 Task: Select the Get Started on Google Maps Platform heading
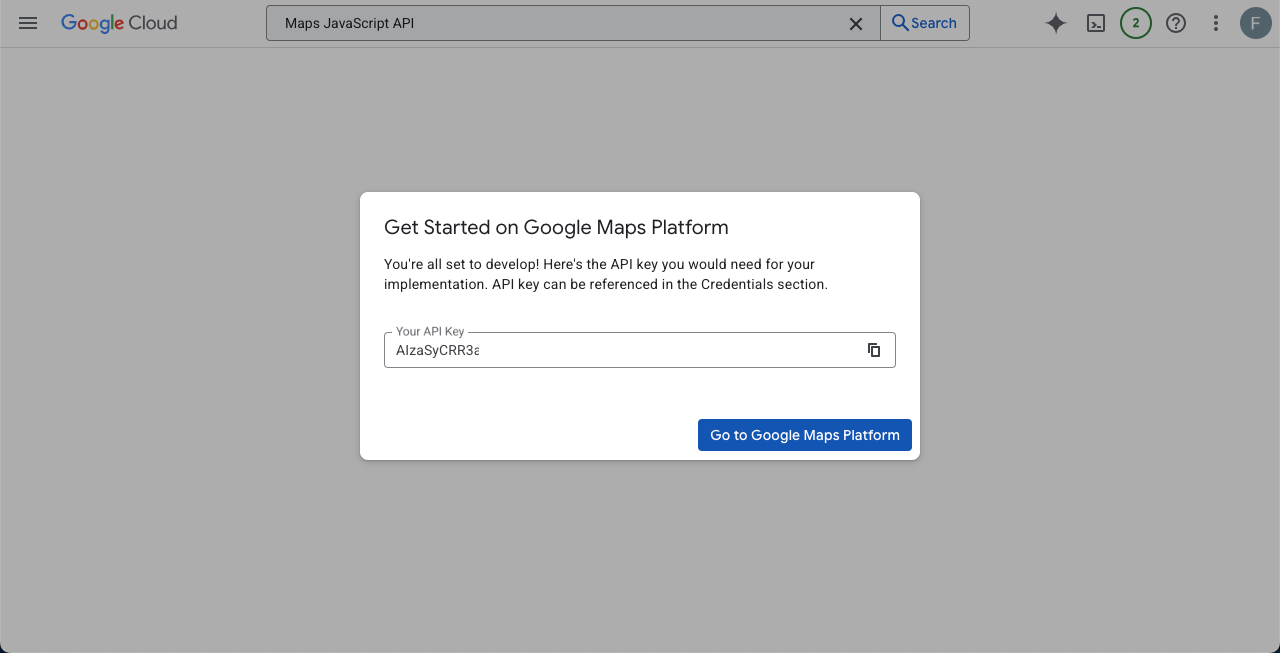pos(556,227)
